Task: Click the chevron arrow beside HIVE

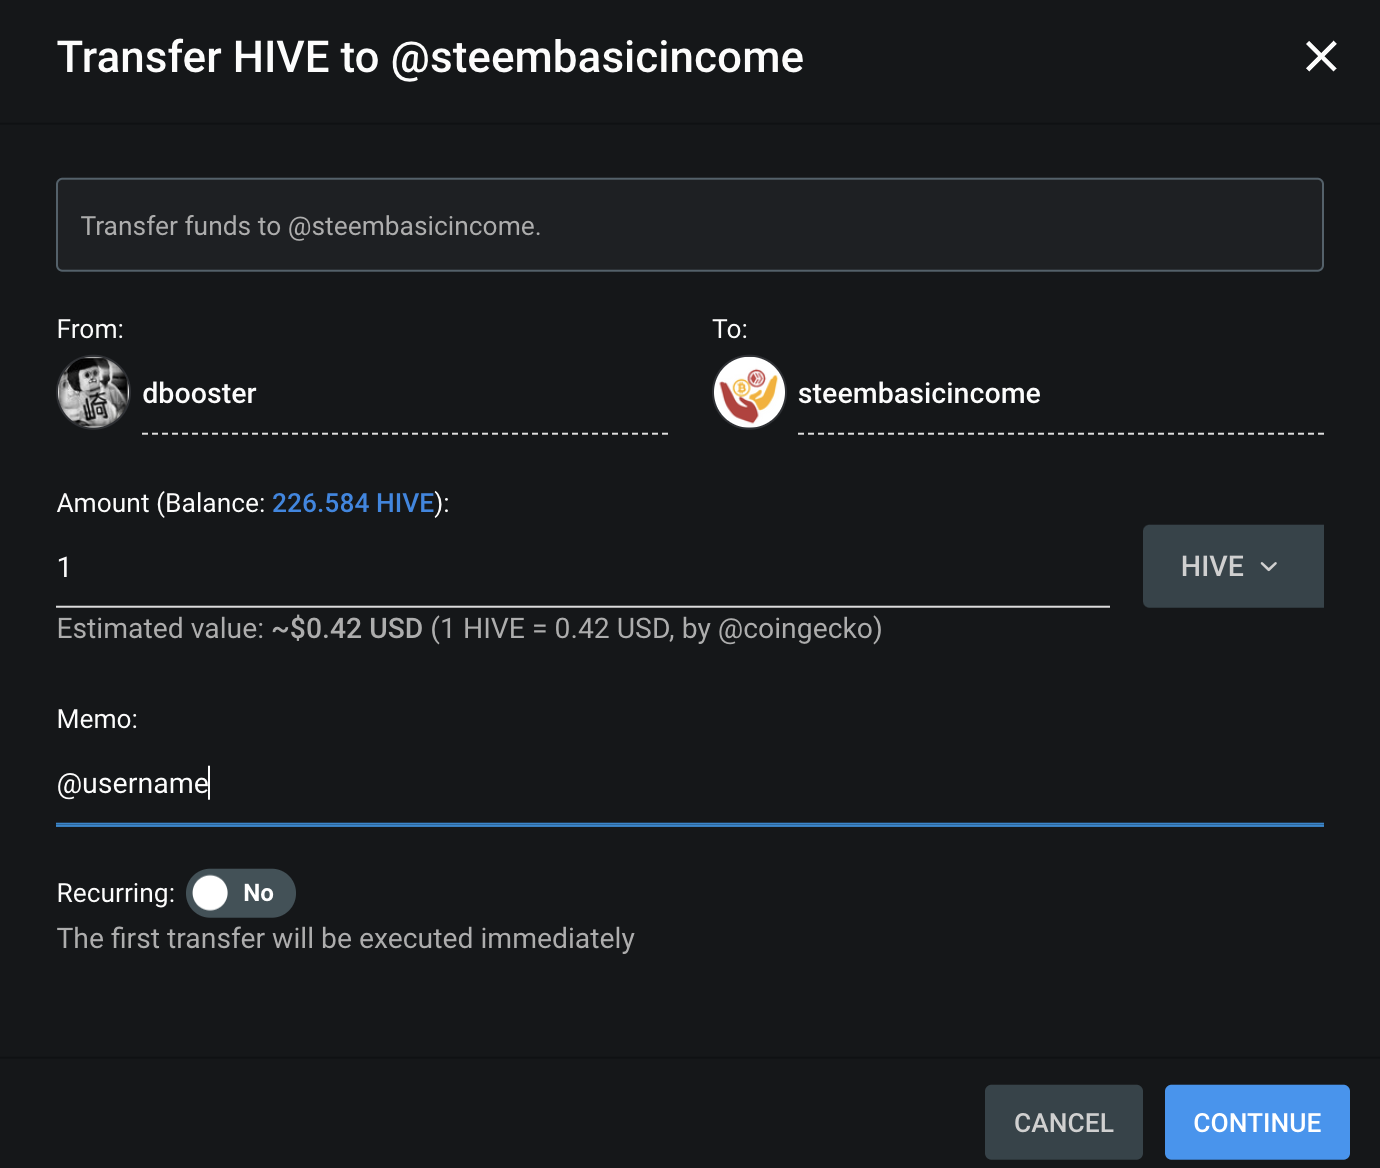Action: coord(1269,567)
